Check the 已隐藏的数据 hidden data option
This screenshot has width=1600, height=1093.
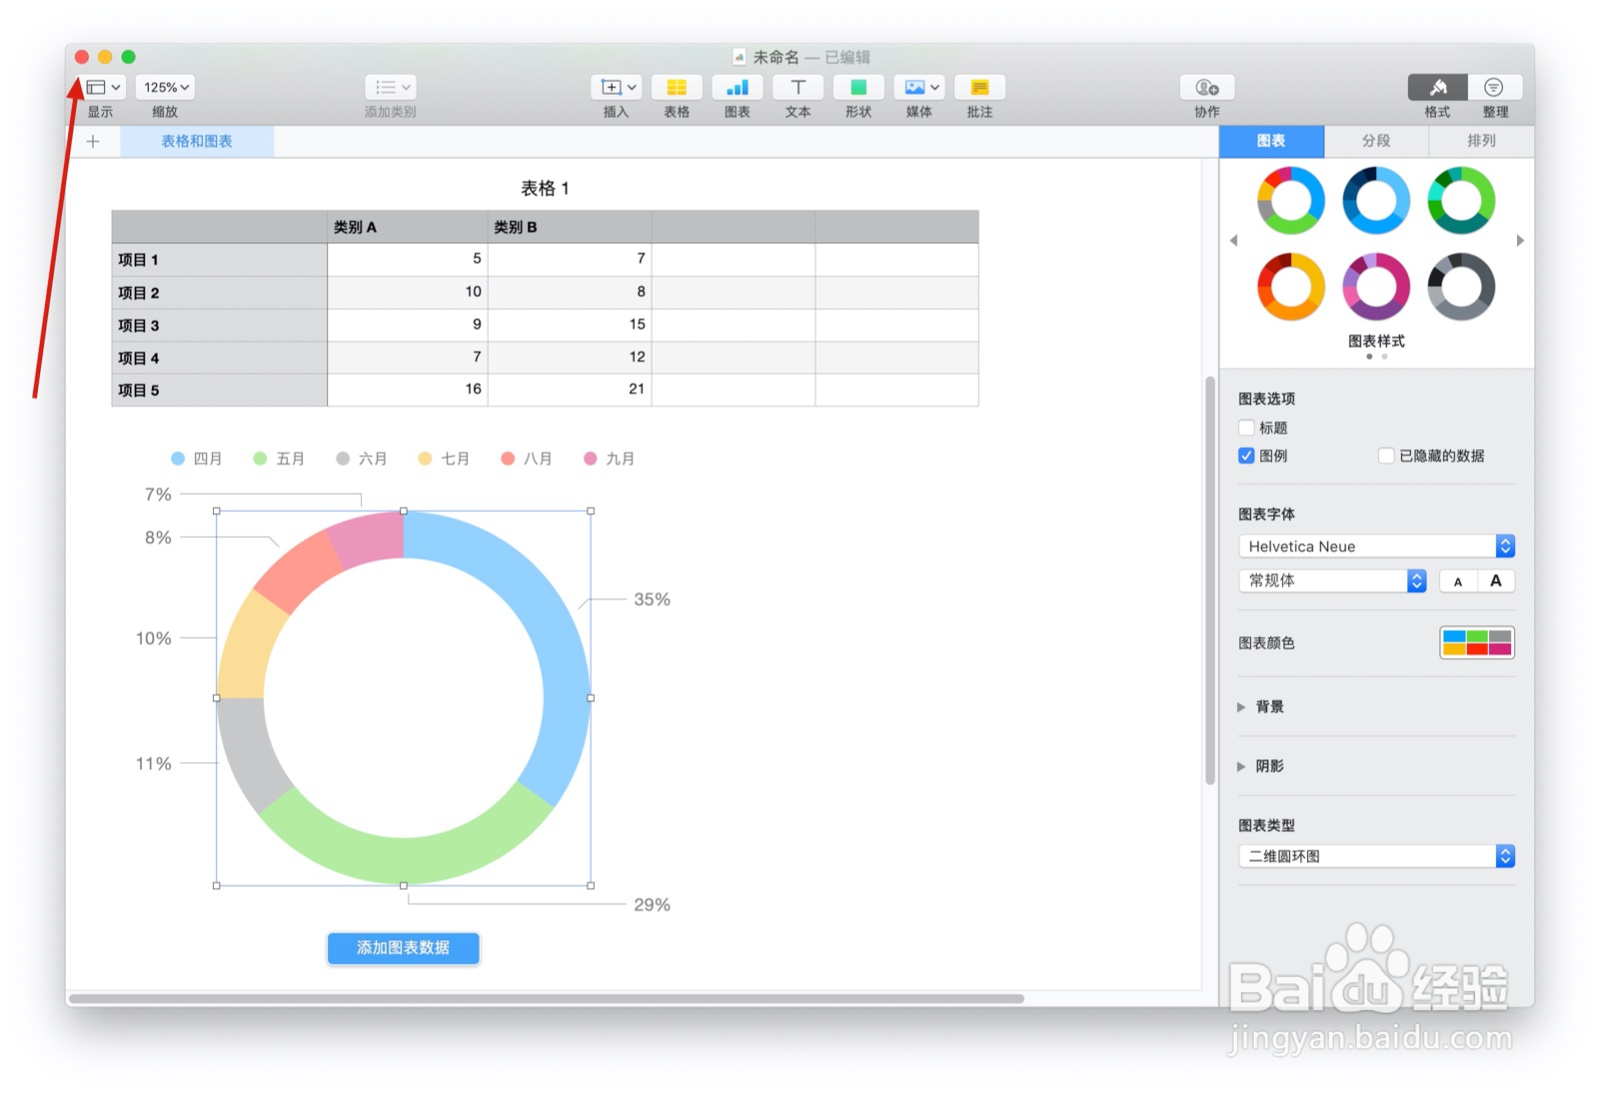coord(1387,455)
